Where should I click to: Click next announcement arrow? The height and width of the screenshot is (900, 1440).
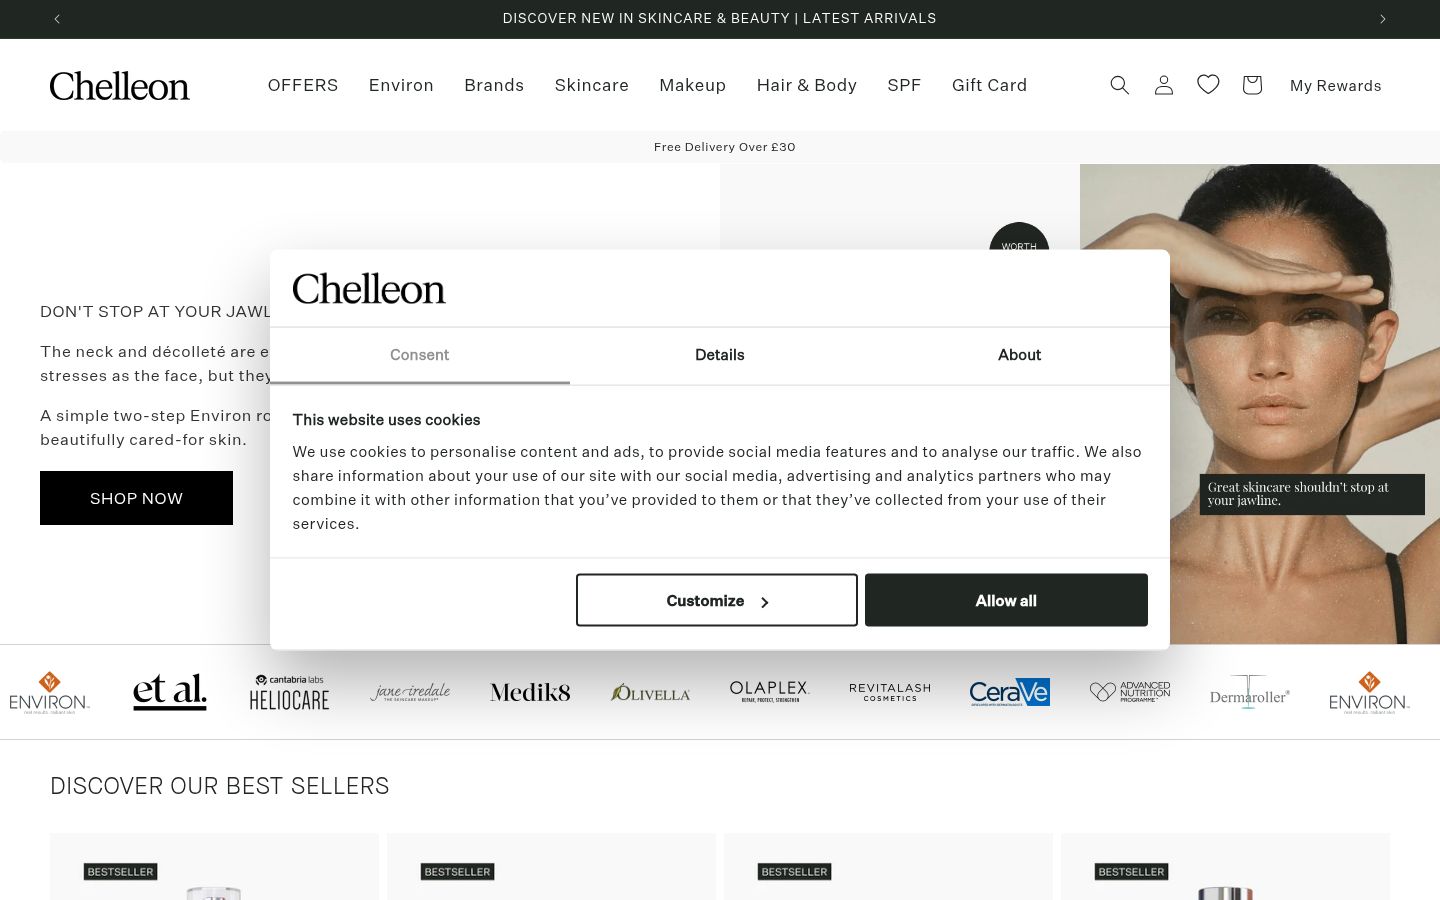1383,19
